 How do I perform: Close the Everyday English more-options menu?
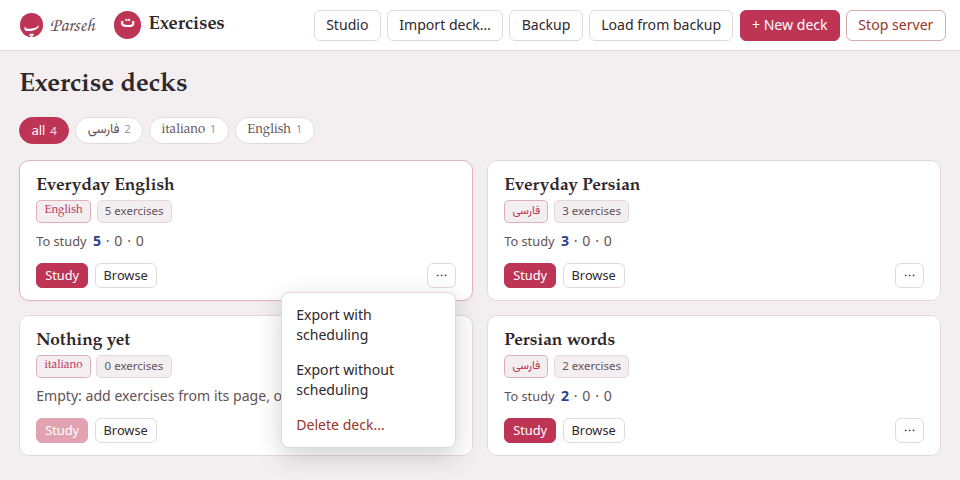coord(441,276)
